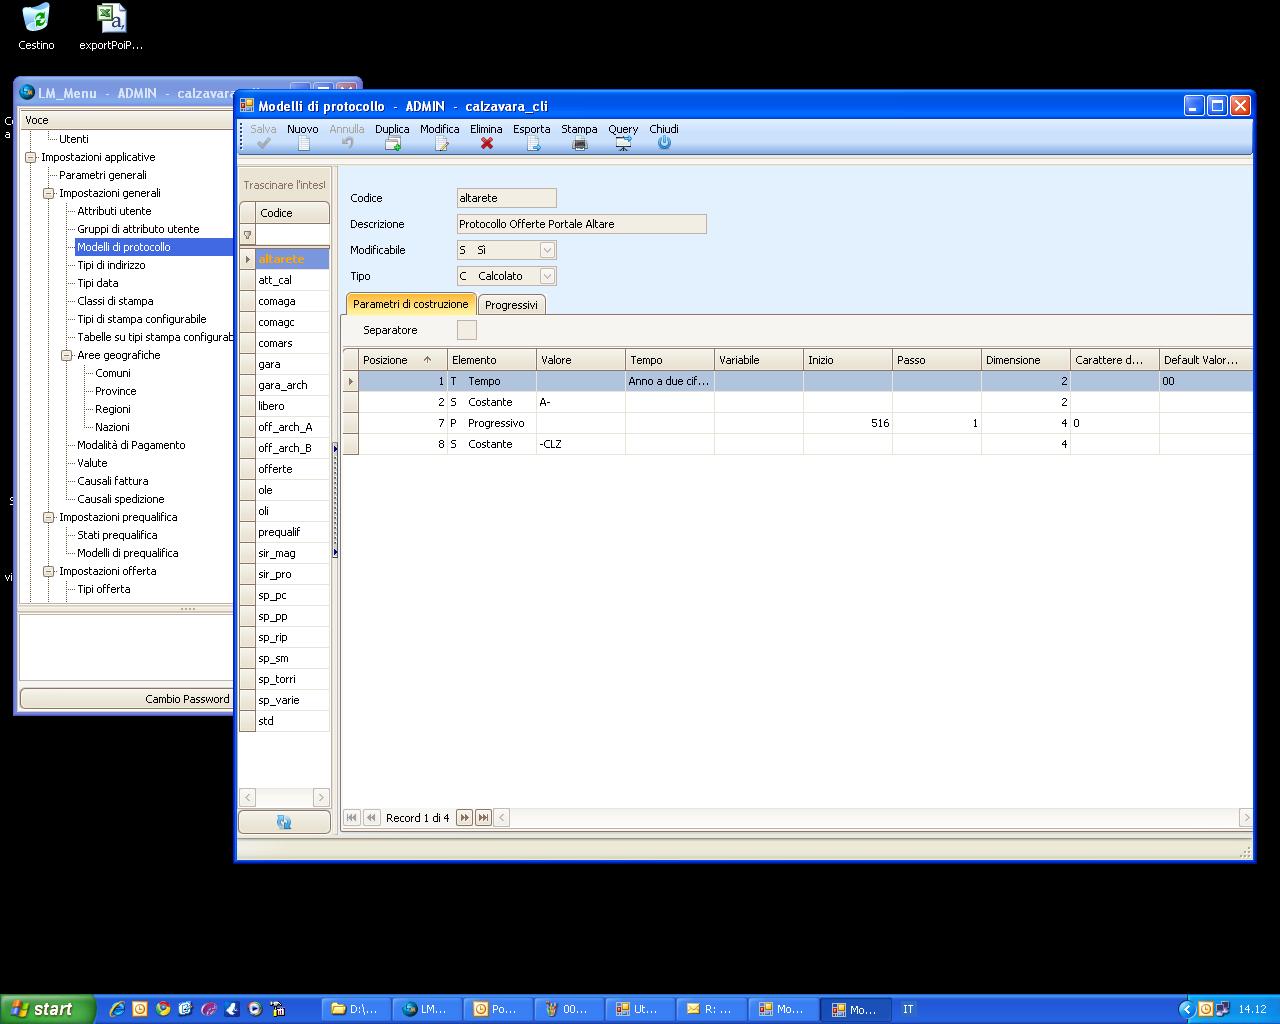Open the Query tool icon
This screenshot has height=1024, width=1280.
coord(623,143)
